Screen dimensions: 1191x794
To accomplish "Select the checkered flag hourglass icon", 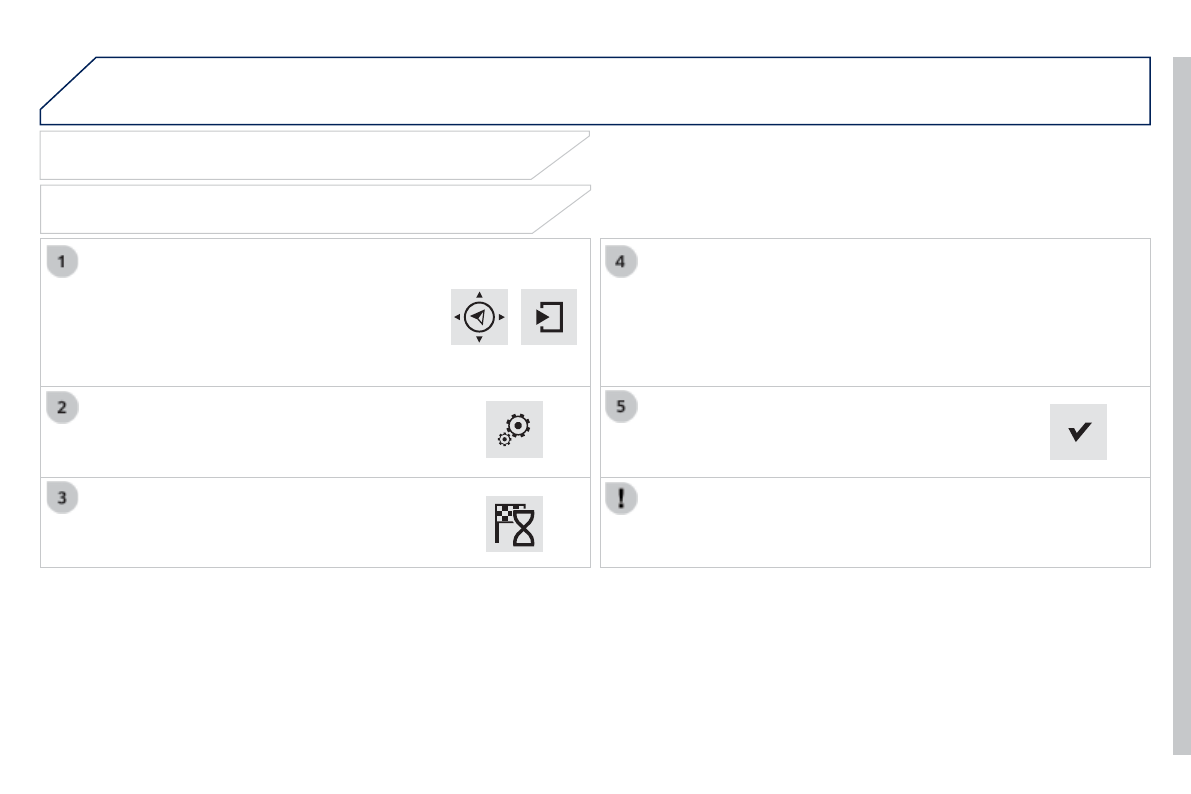I will 514,523.
